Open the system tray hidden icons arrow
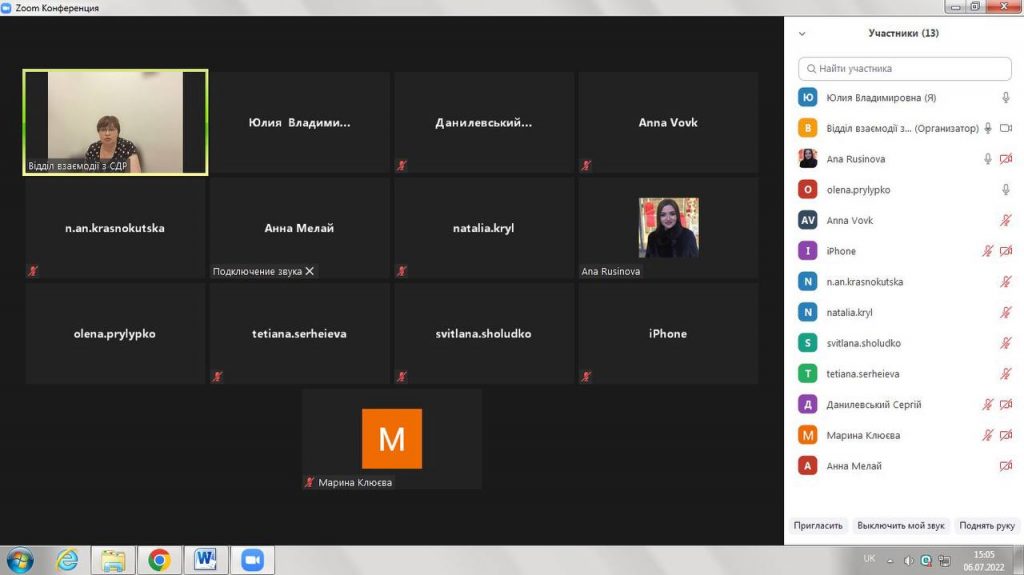This screenshot has width=1024, height=575. 892,560
